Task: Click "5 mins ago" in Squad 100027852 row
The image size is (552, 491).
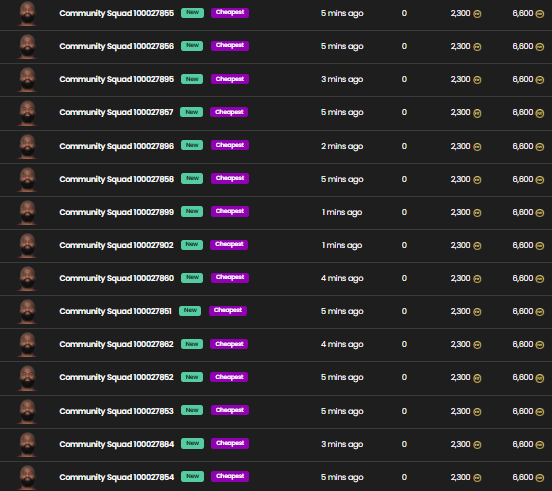Action: [x=342, y=378]
